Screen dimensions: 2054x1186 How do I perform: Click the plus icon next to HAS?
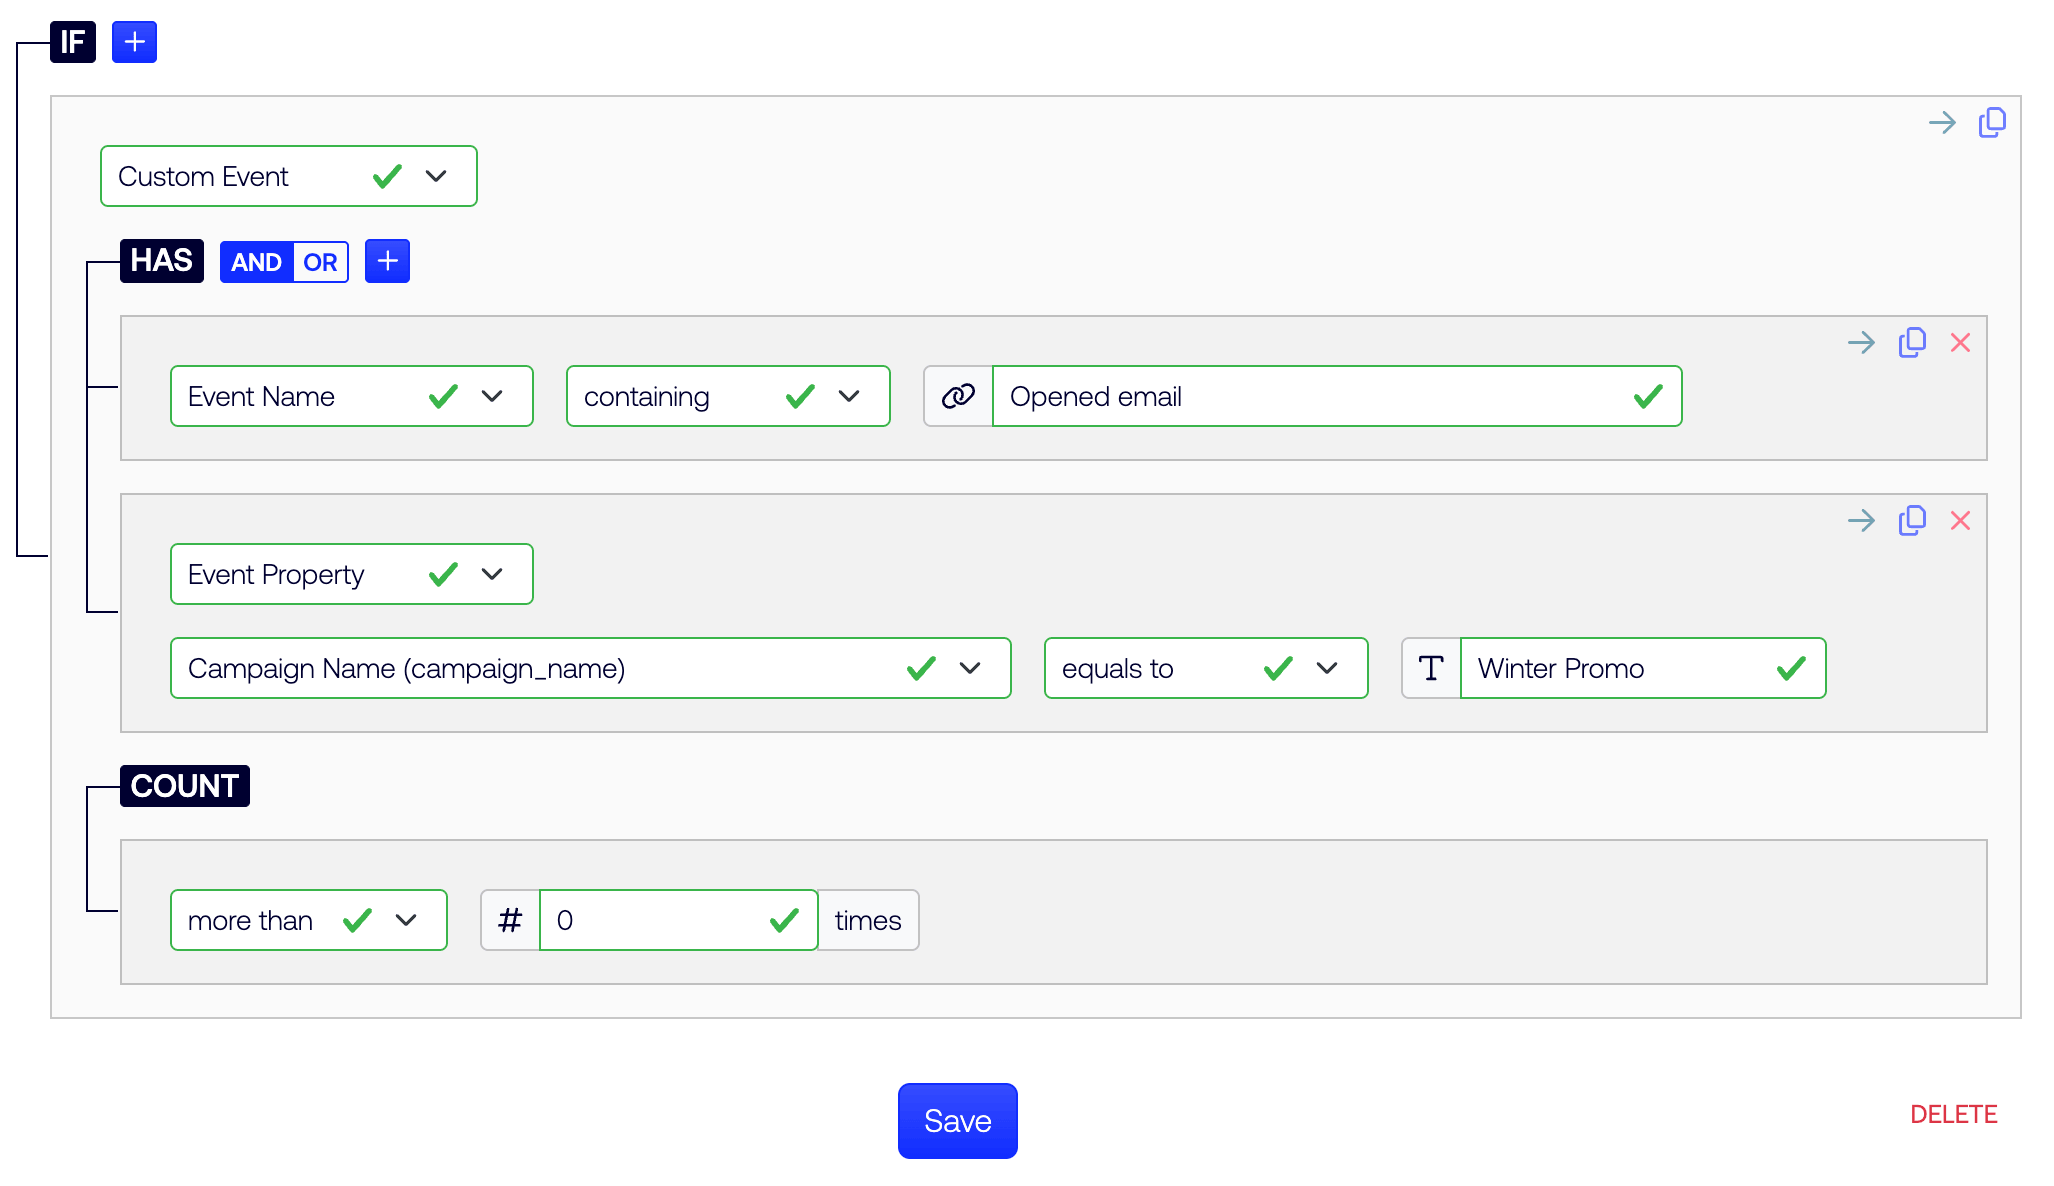click(387, 261)
